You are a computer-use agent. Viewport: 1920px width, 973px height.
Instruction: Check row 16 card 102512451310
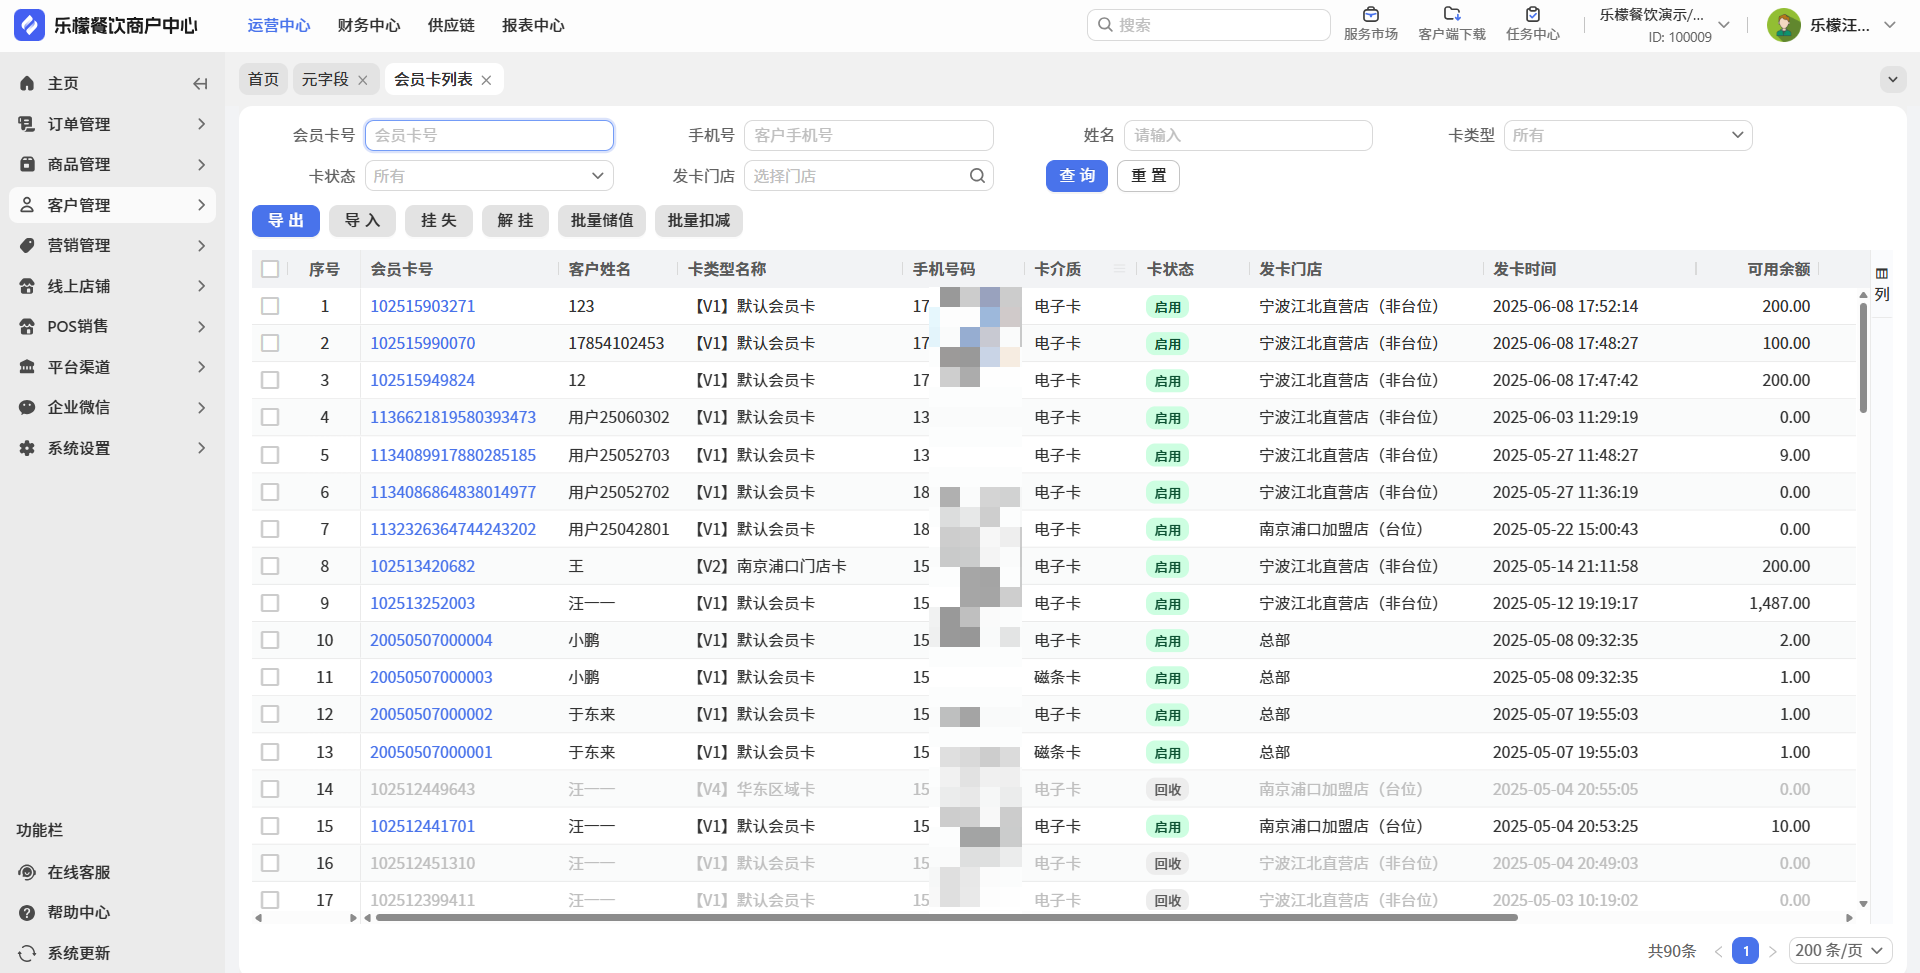[270, 863]
